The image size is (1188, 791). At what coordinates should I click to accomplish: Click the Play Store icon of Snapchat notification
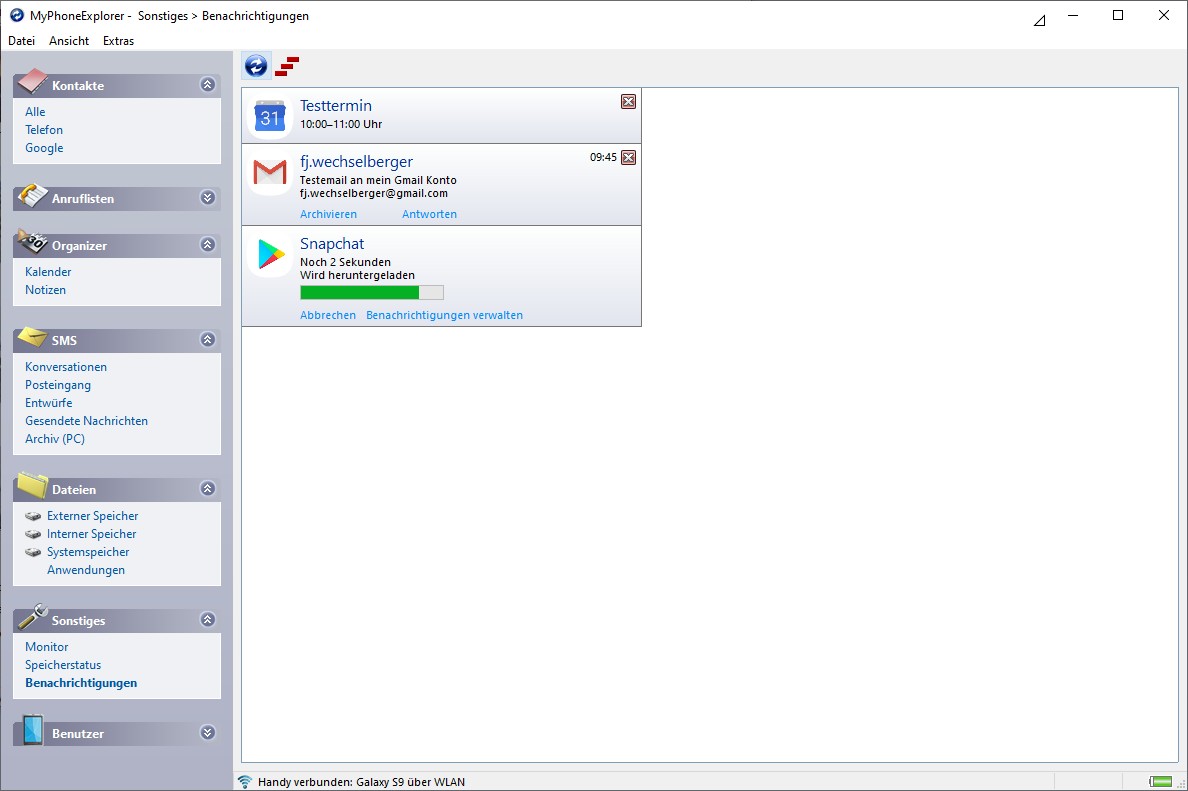point(270,255)
